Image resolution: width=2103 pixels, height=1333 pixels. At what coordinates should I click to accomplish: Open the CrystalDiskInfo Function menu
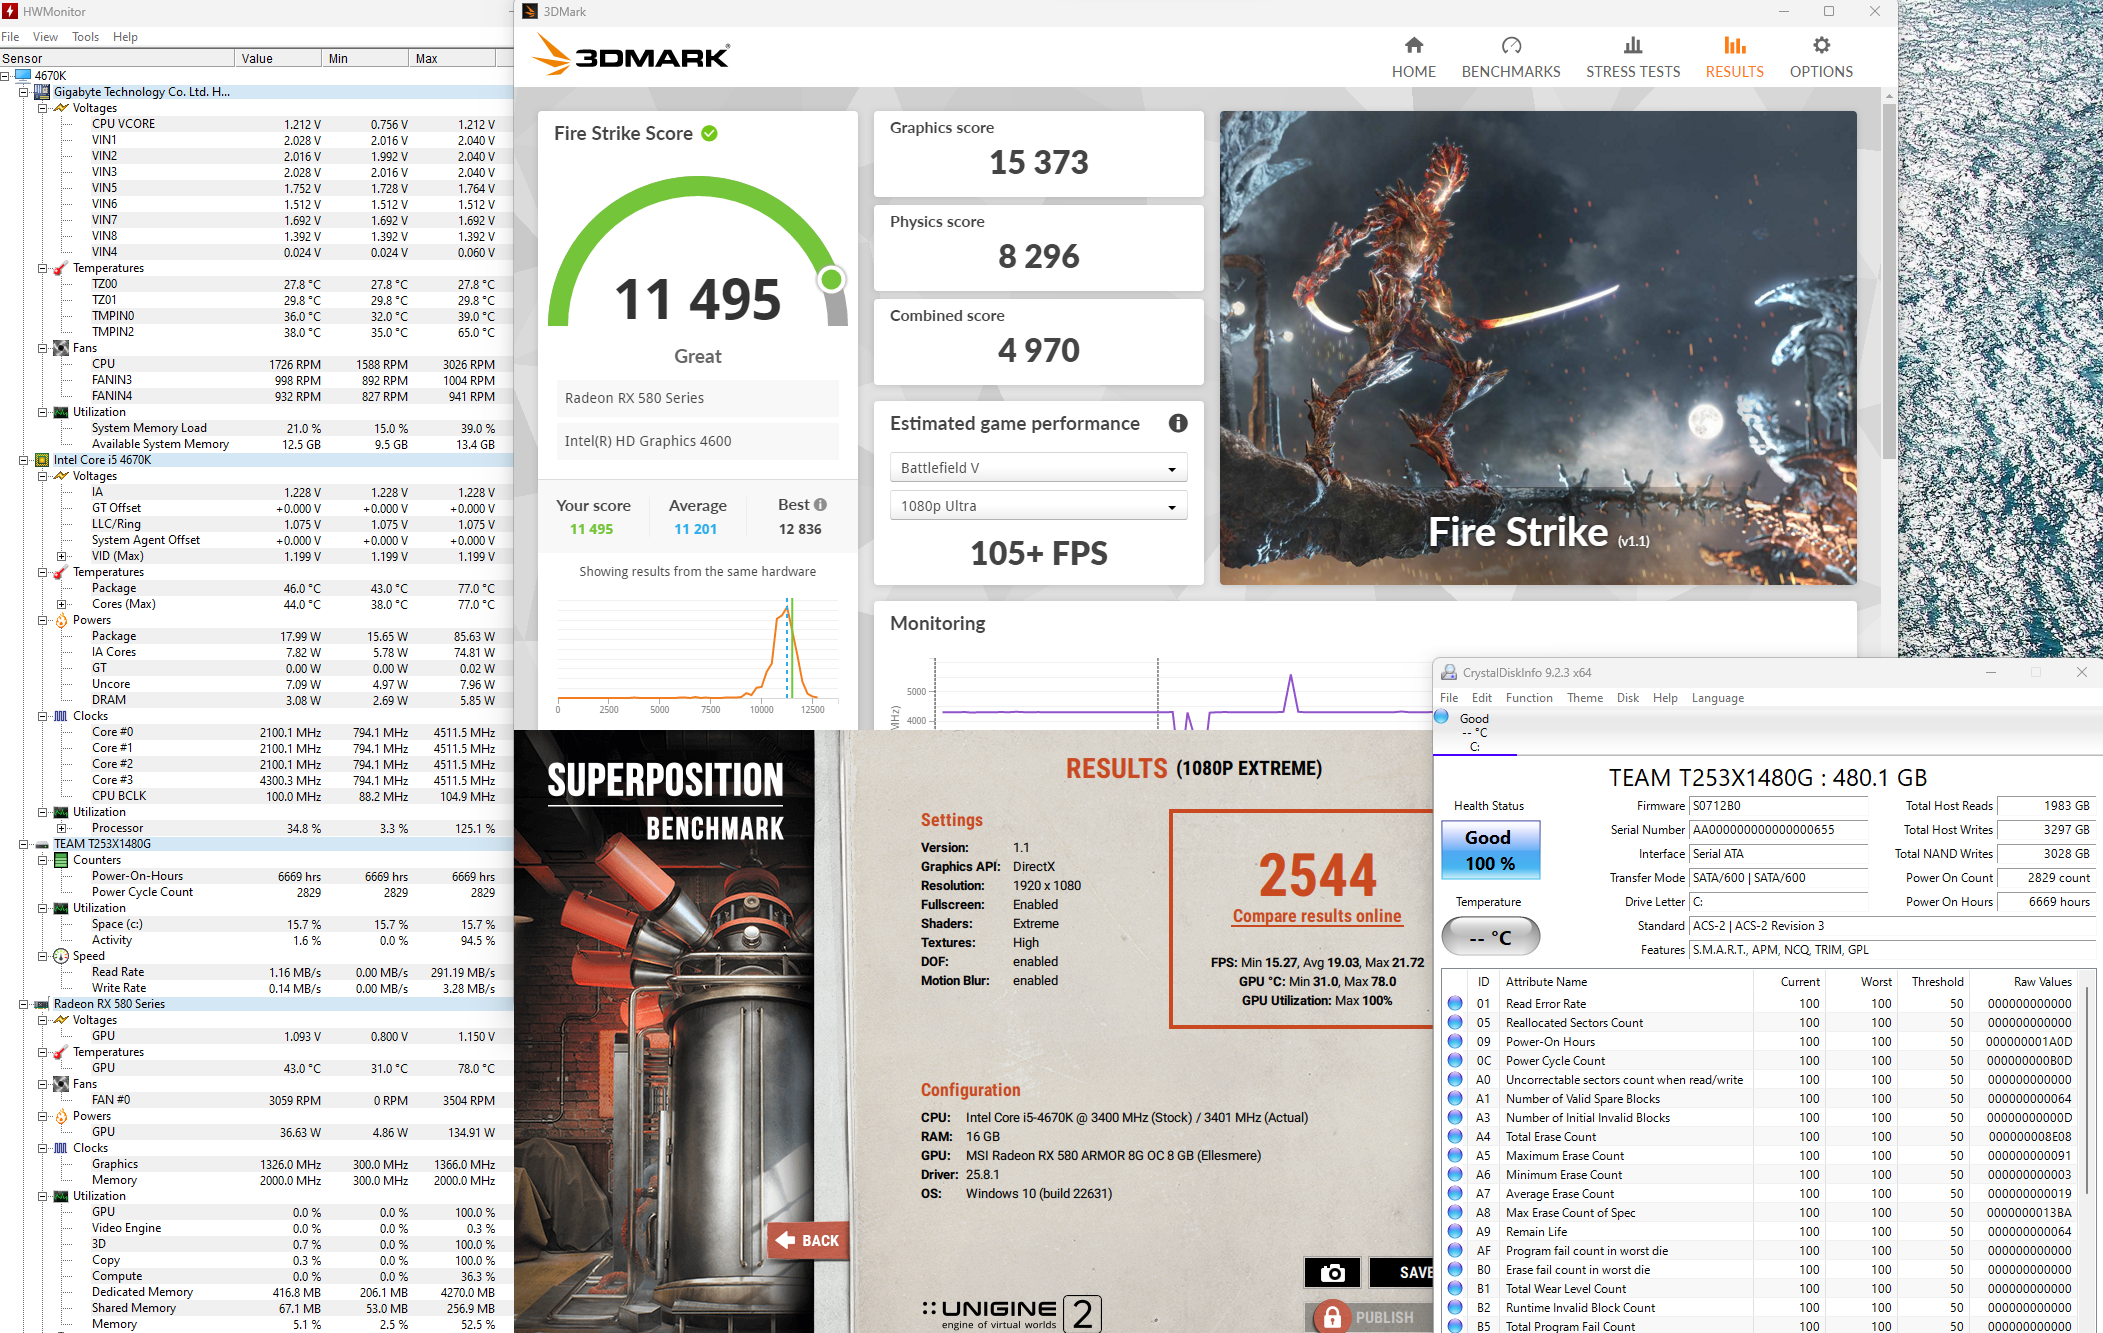(1528, 698)
